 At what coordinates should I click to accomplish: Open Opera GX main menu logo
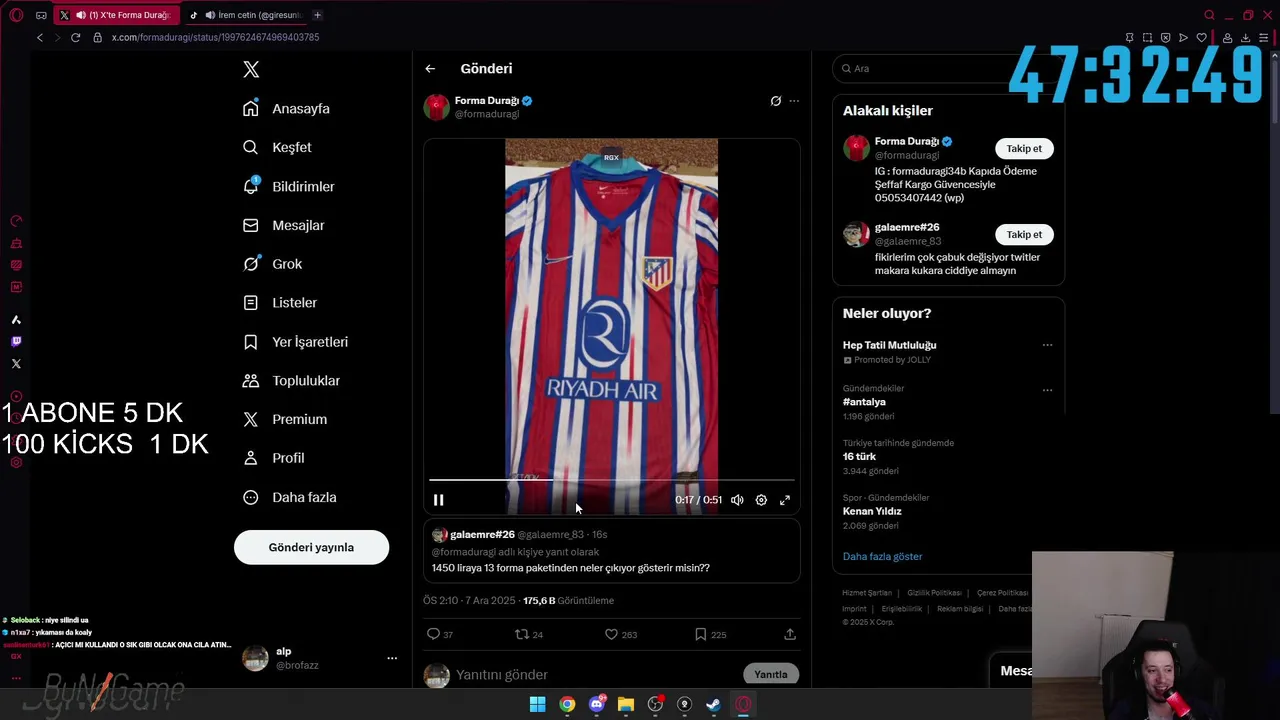click(x=16, y=15)
